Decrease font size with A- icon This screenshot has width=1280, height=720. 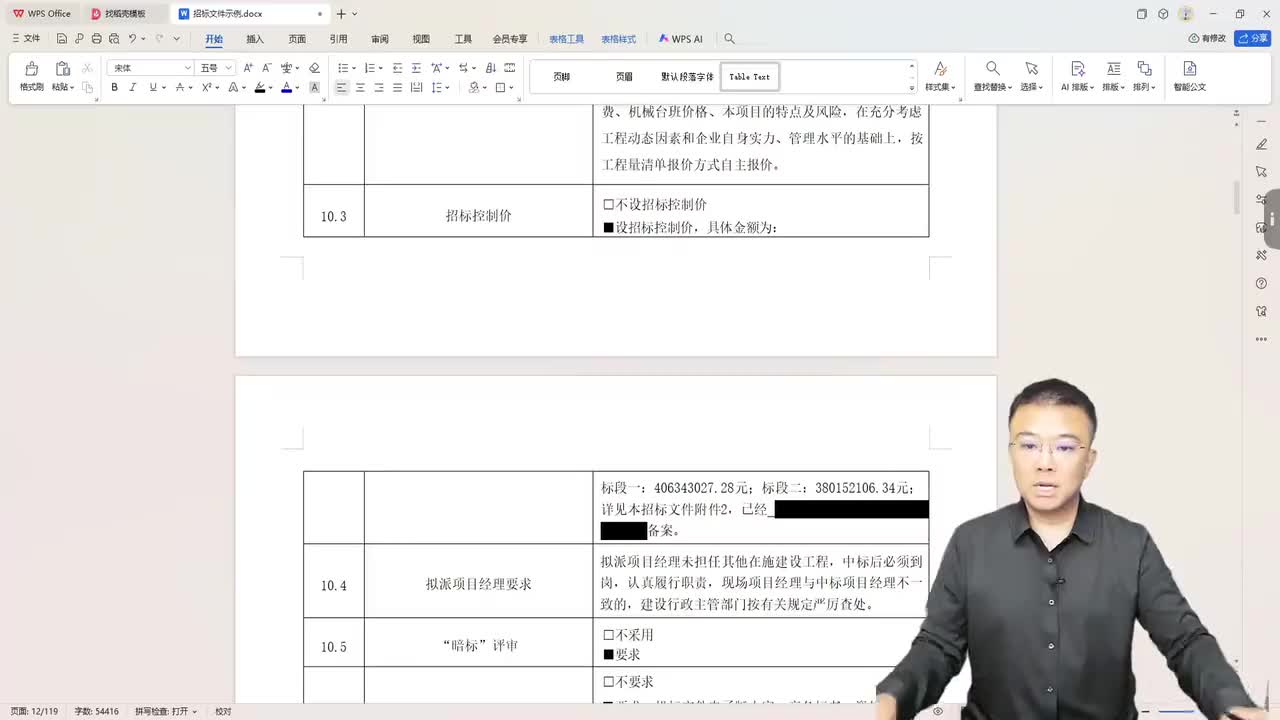point(266,68)
